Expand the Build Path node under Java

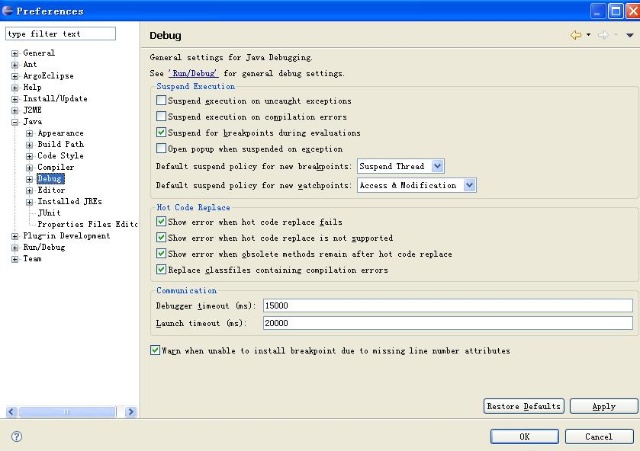point(29,144)
